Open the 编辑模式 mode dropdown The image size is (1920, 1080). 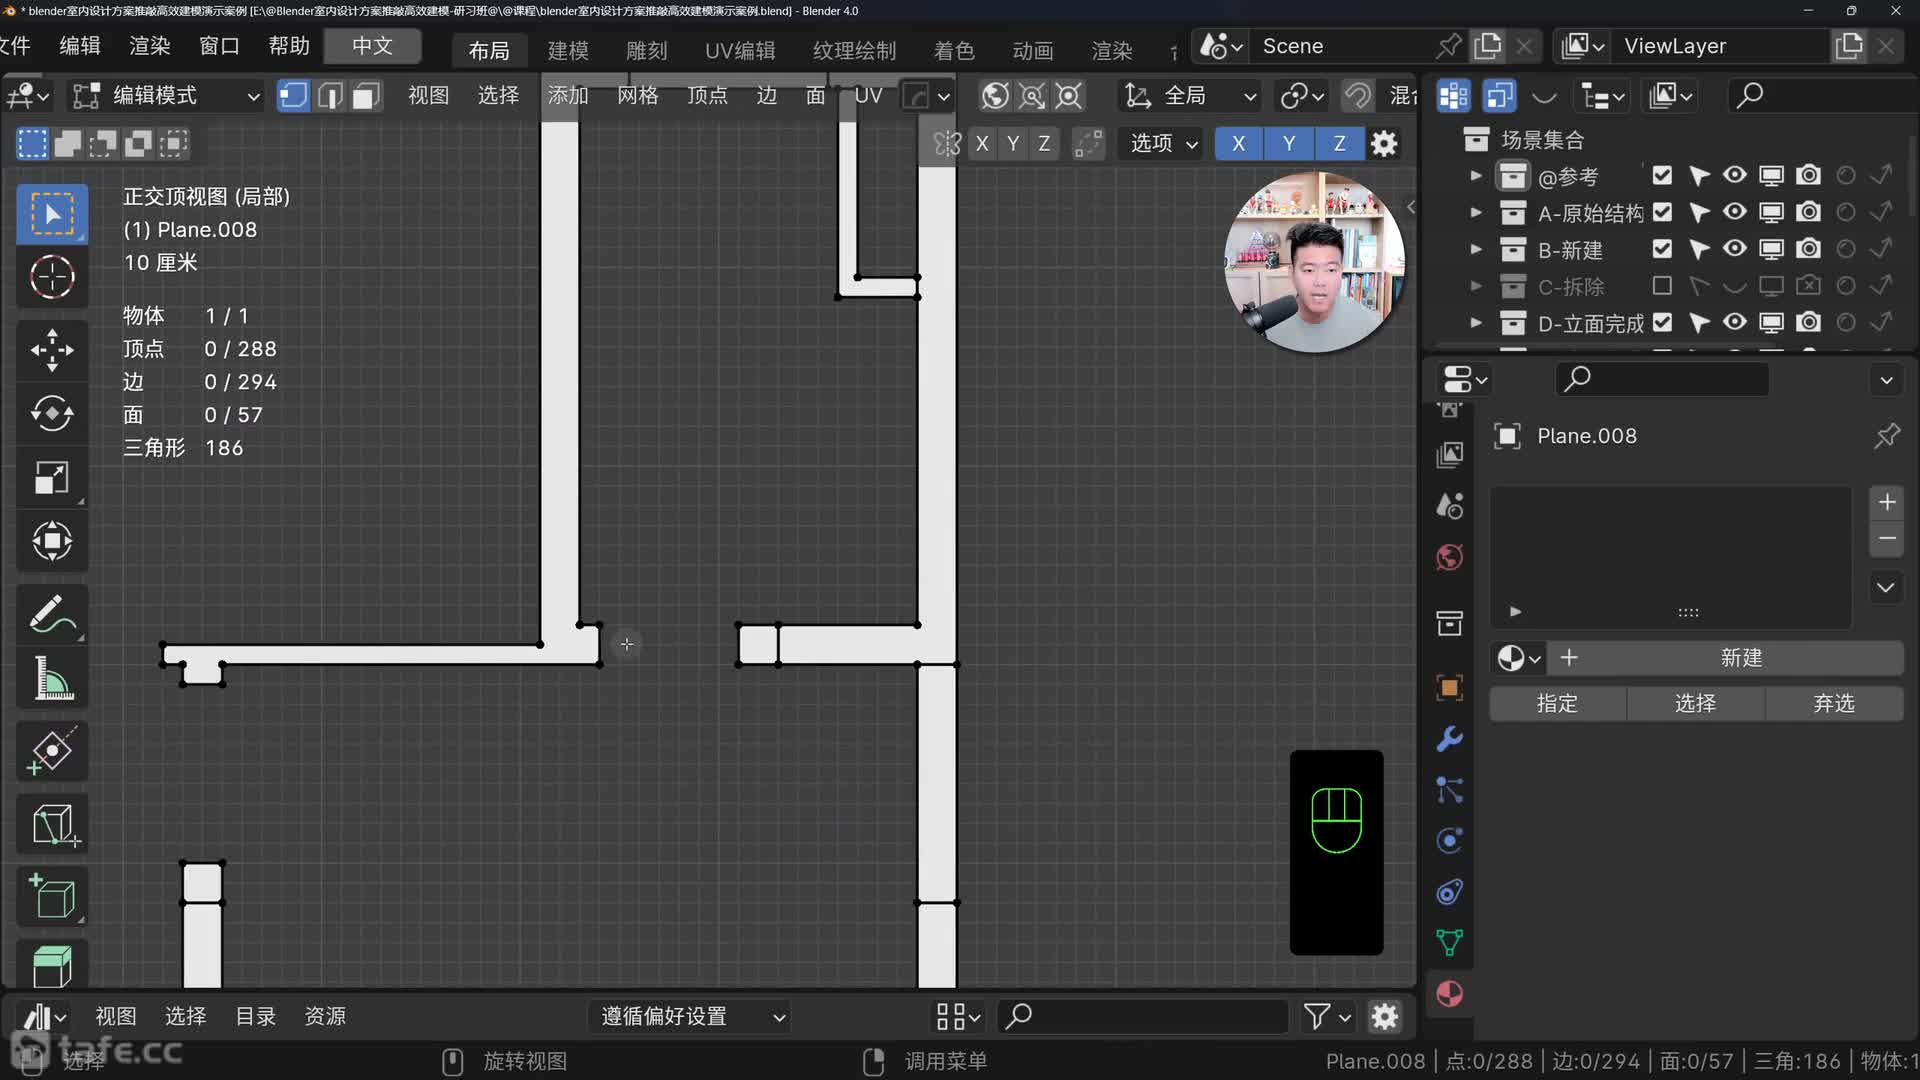(166, 96)
